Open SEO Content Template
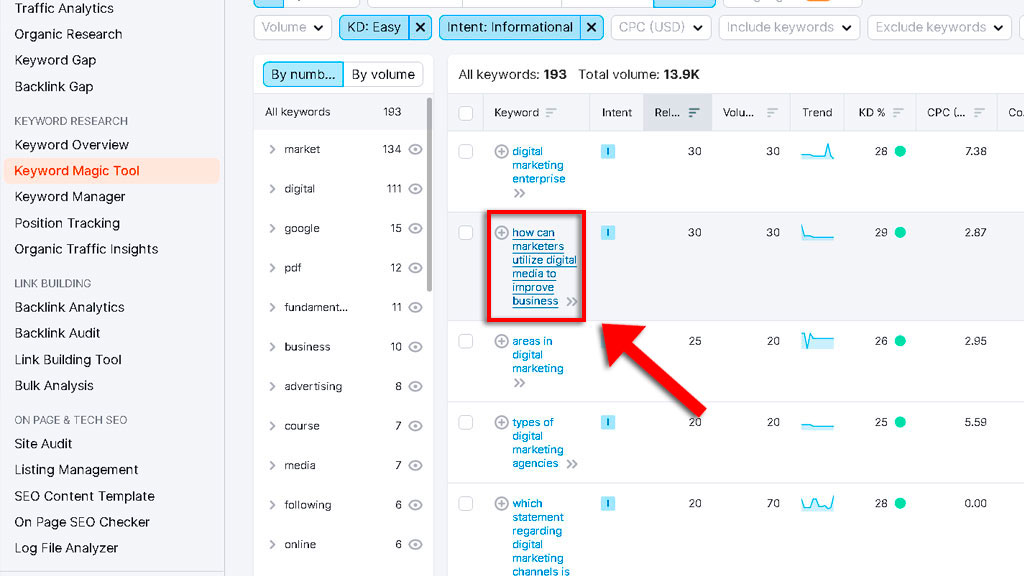This screenshot has height=576, width=1024. point(85,496)
